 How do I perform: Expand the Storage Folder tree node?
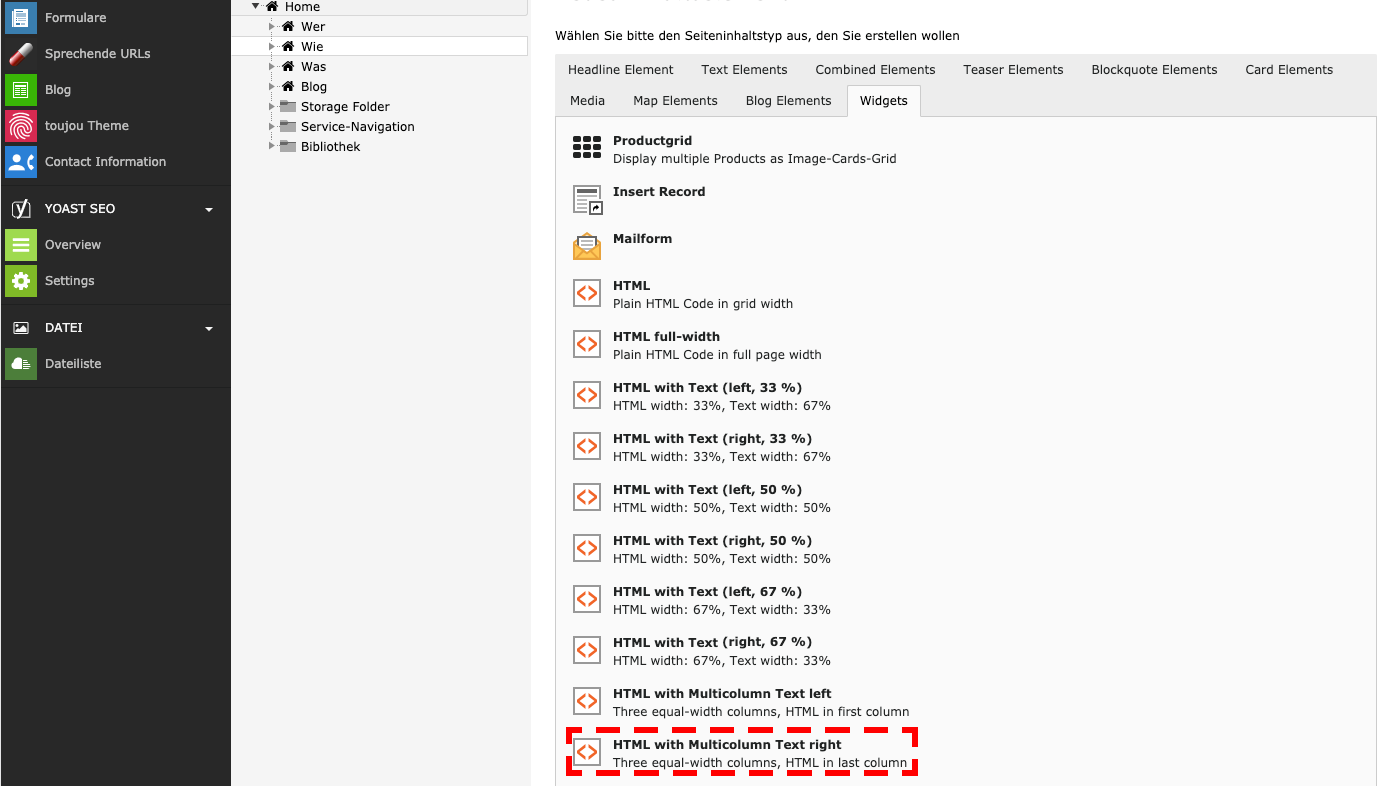(x=271, y=107)
